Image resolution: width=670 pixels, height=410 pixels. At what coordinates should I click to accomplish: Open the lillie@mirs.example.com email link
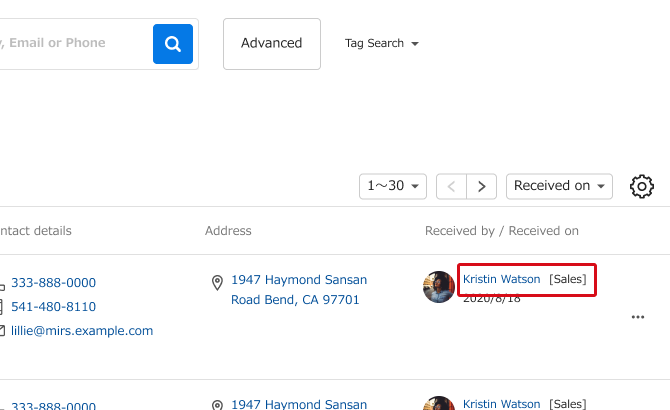[82, 331]
